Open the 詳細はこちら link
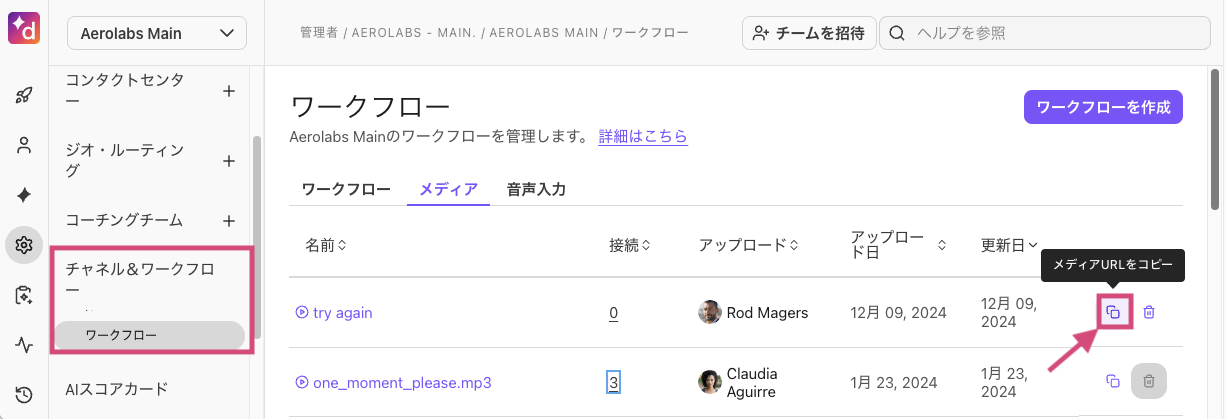Image resolution: width=1226 pixels, height=419 pixels. (643, 136)
